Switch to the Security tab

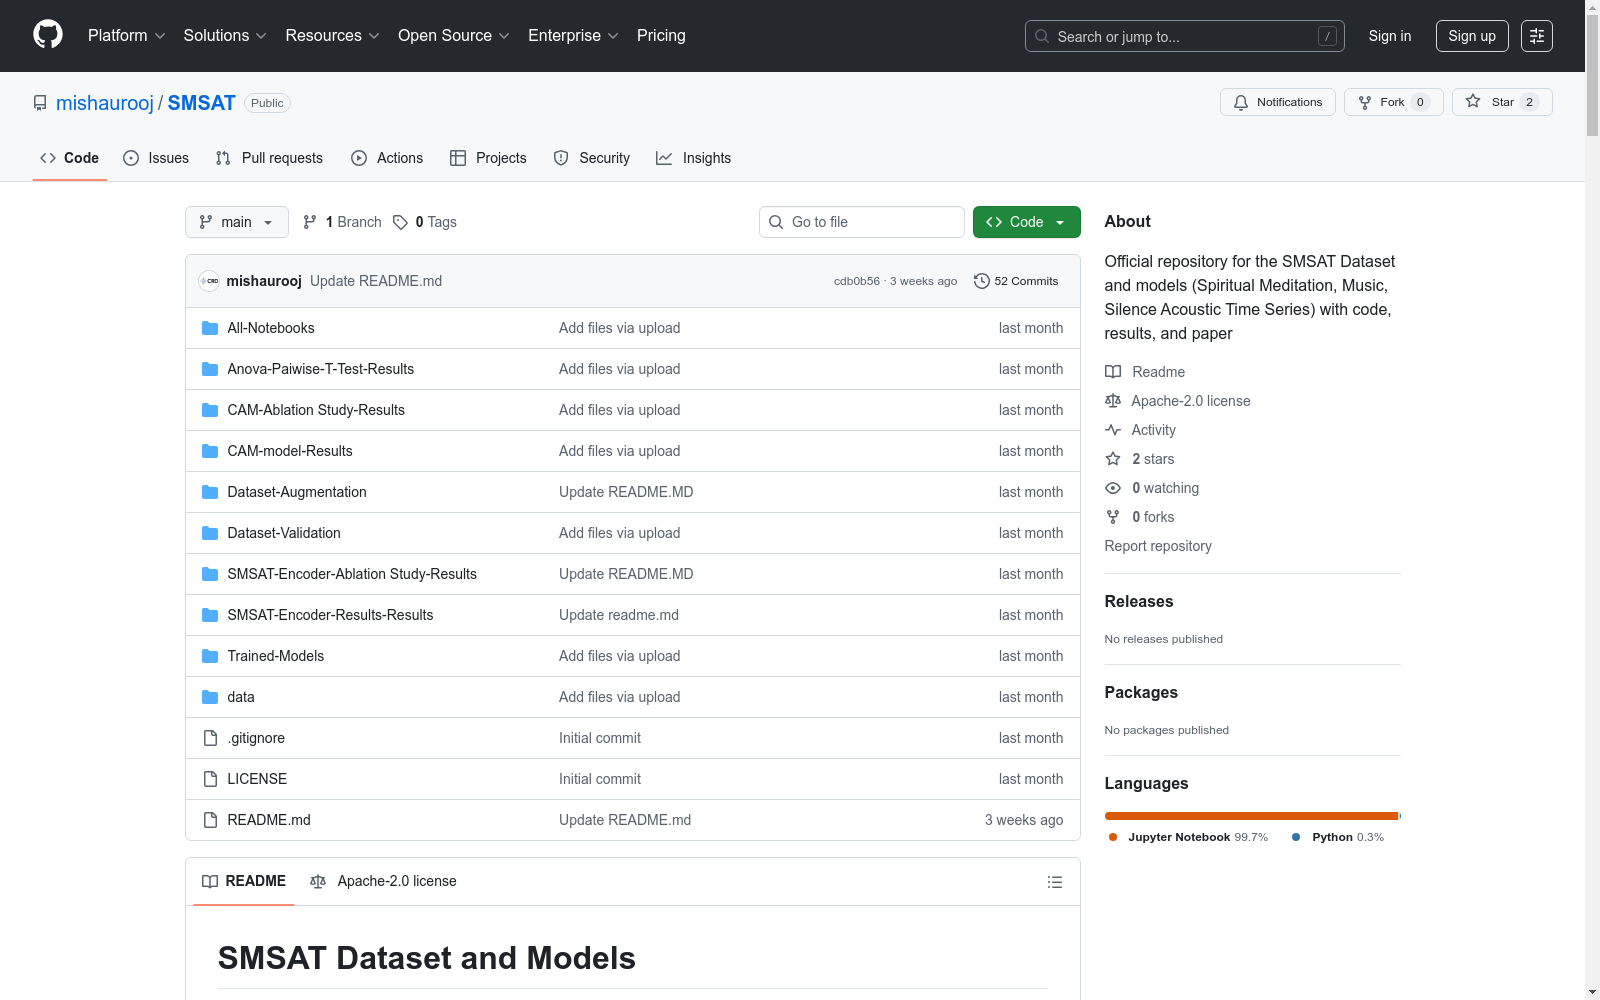(x=592, y=158)
